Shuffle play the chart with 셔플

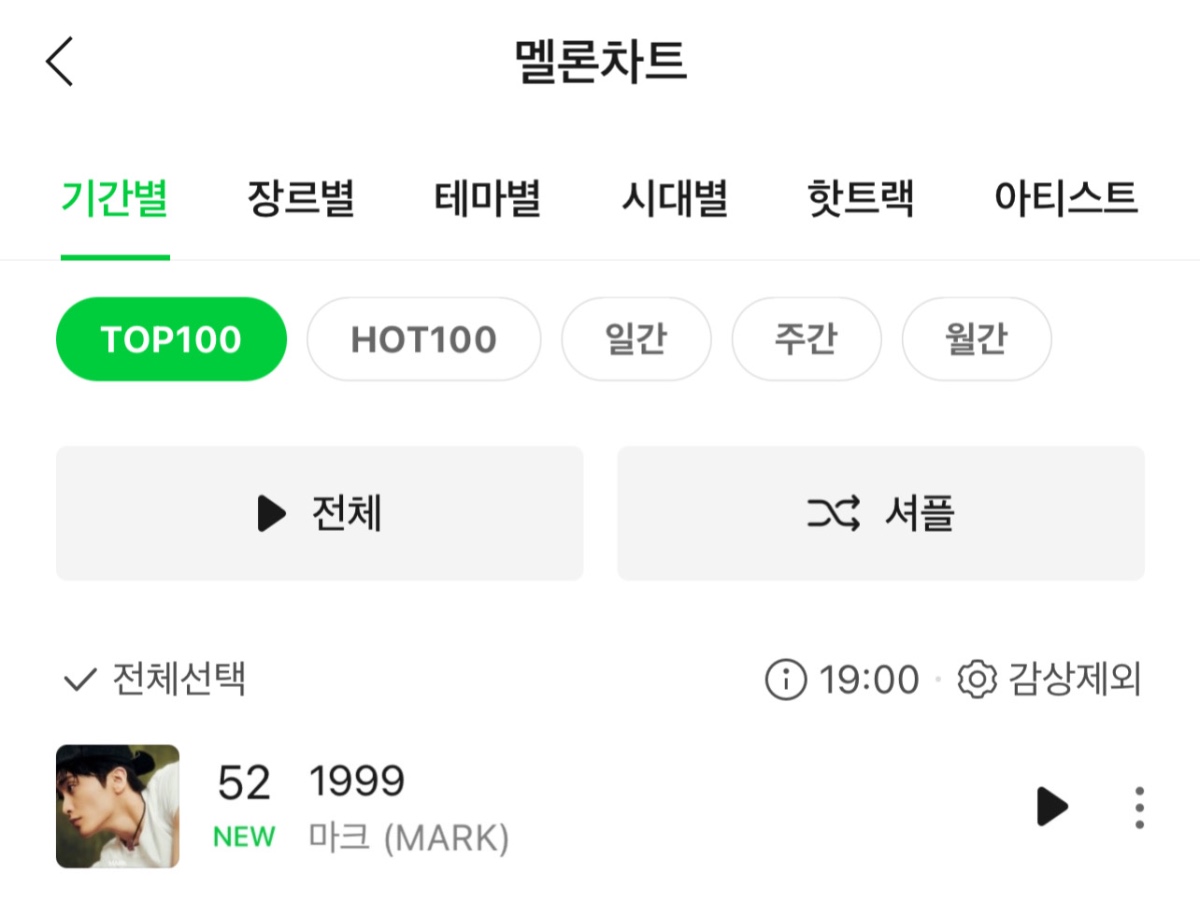click(880, 513)
